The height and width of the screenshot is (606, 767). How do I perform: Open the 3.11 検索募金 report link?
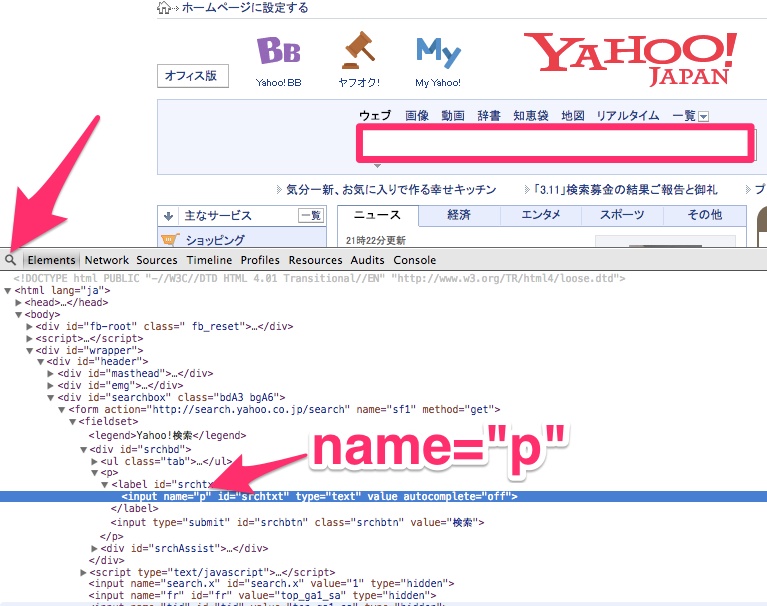pos(625,190)
